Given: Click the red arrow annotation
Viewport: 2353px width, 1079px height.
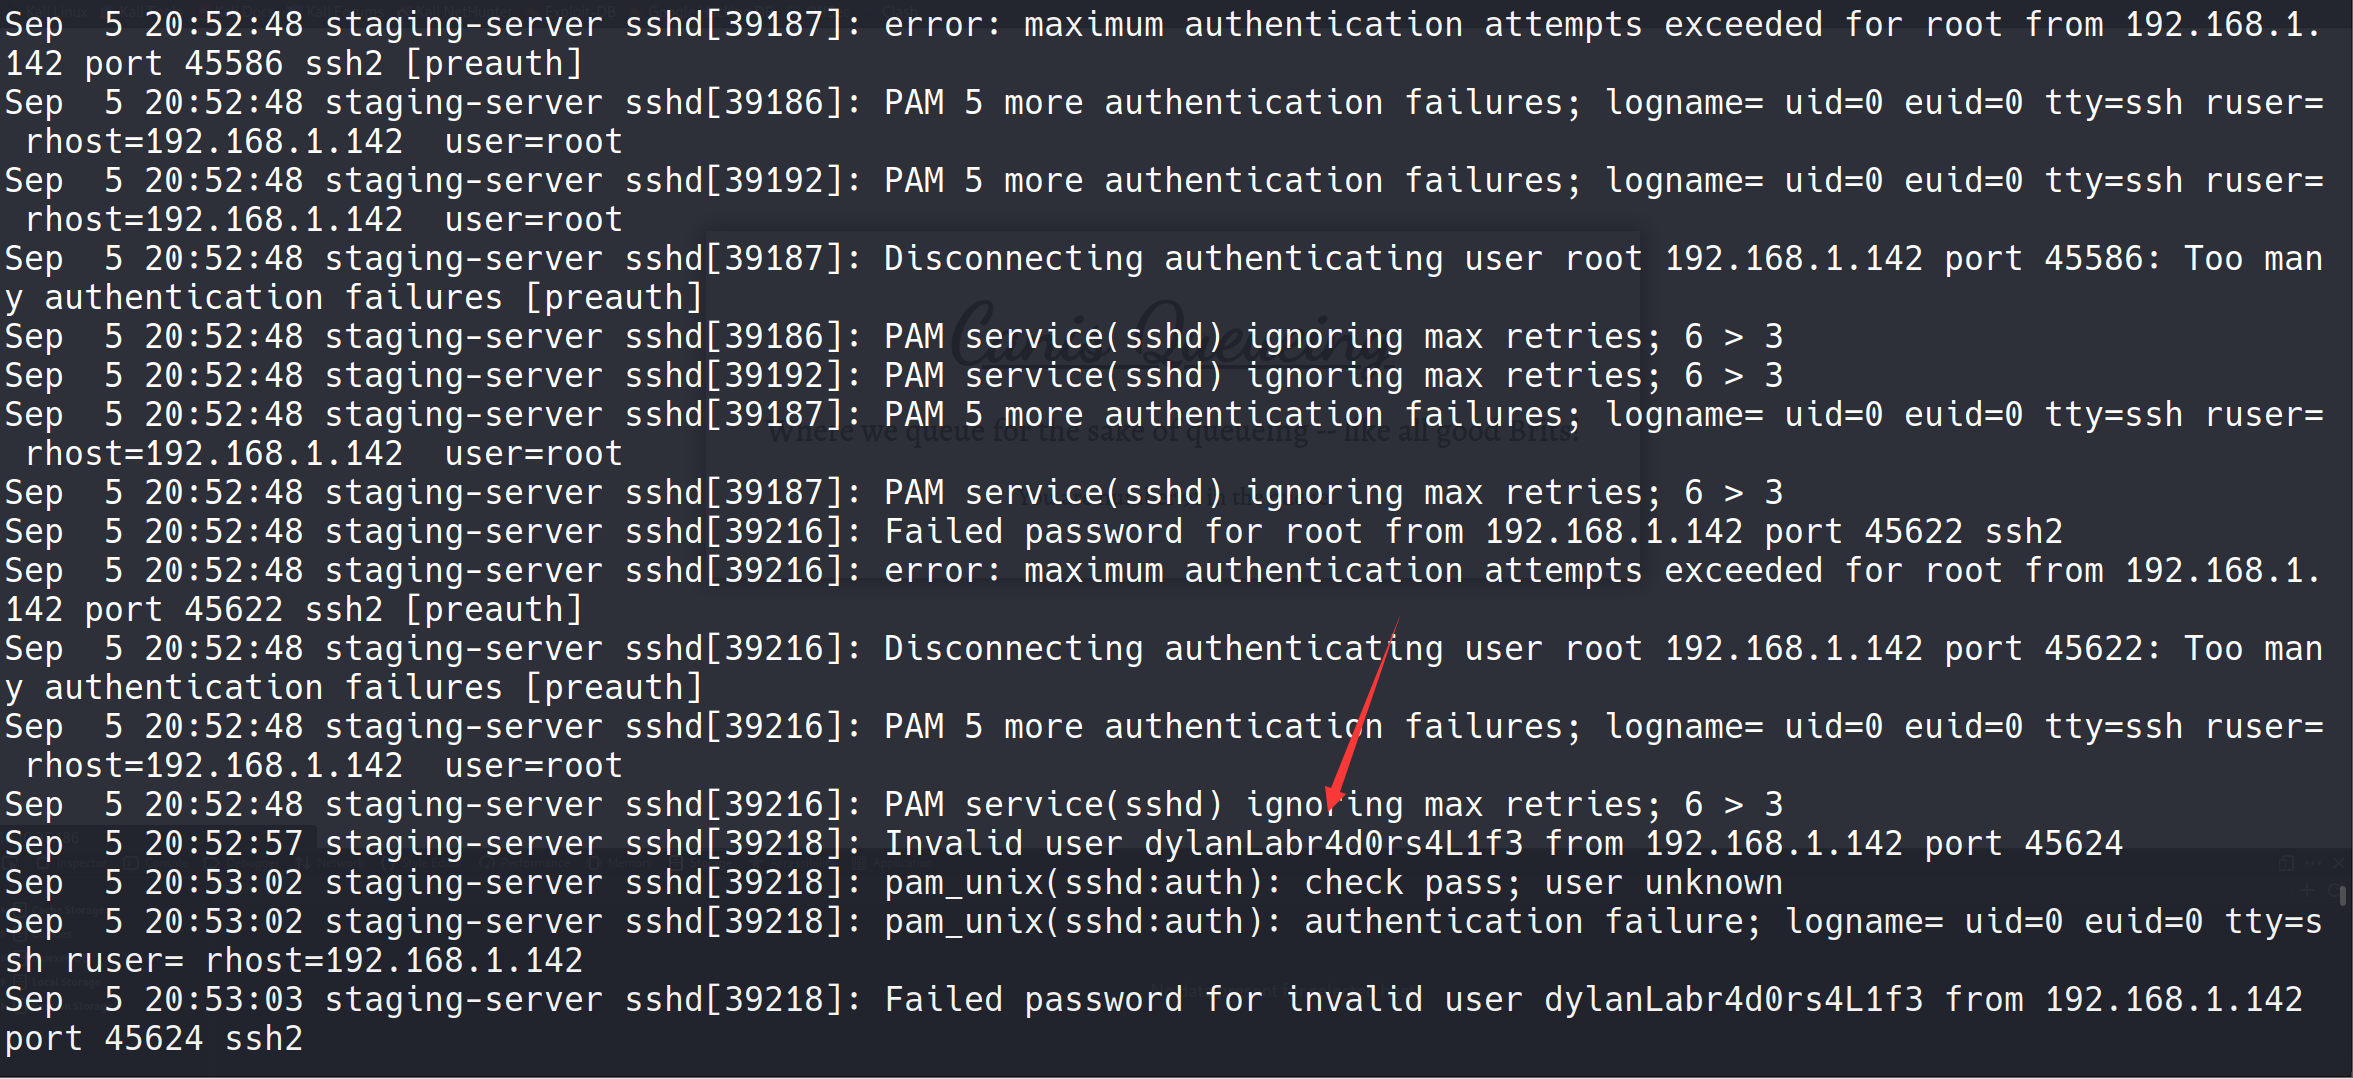Looking at the screenshot, I should 1362,714.
